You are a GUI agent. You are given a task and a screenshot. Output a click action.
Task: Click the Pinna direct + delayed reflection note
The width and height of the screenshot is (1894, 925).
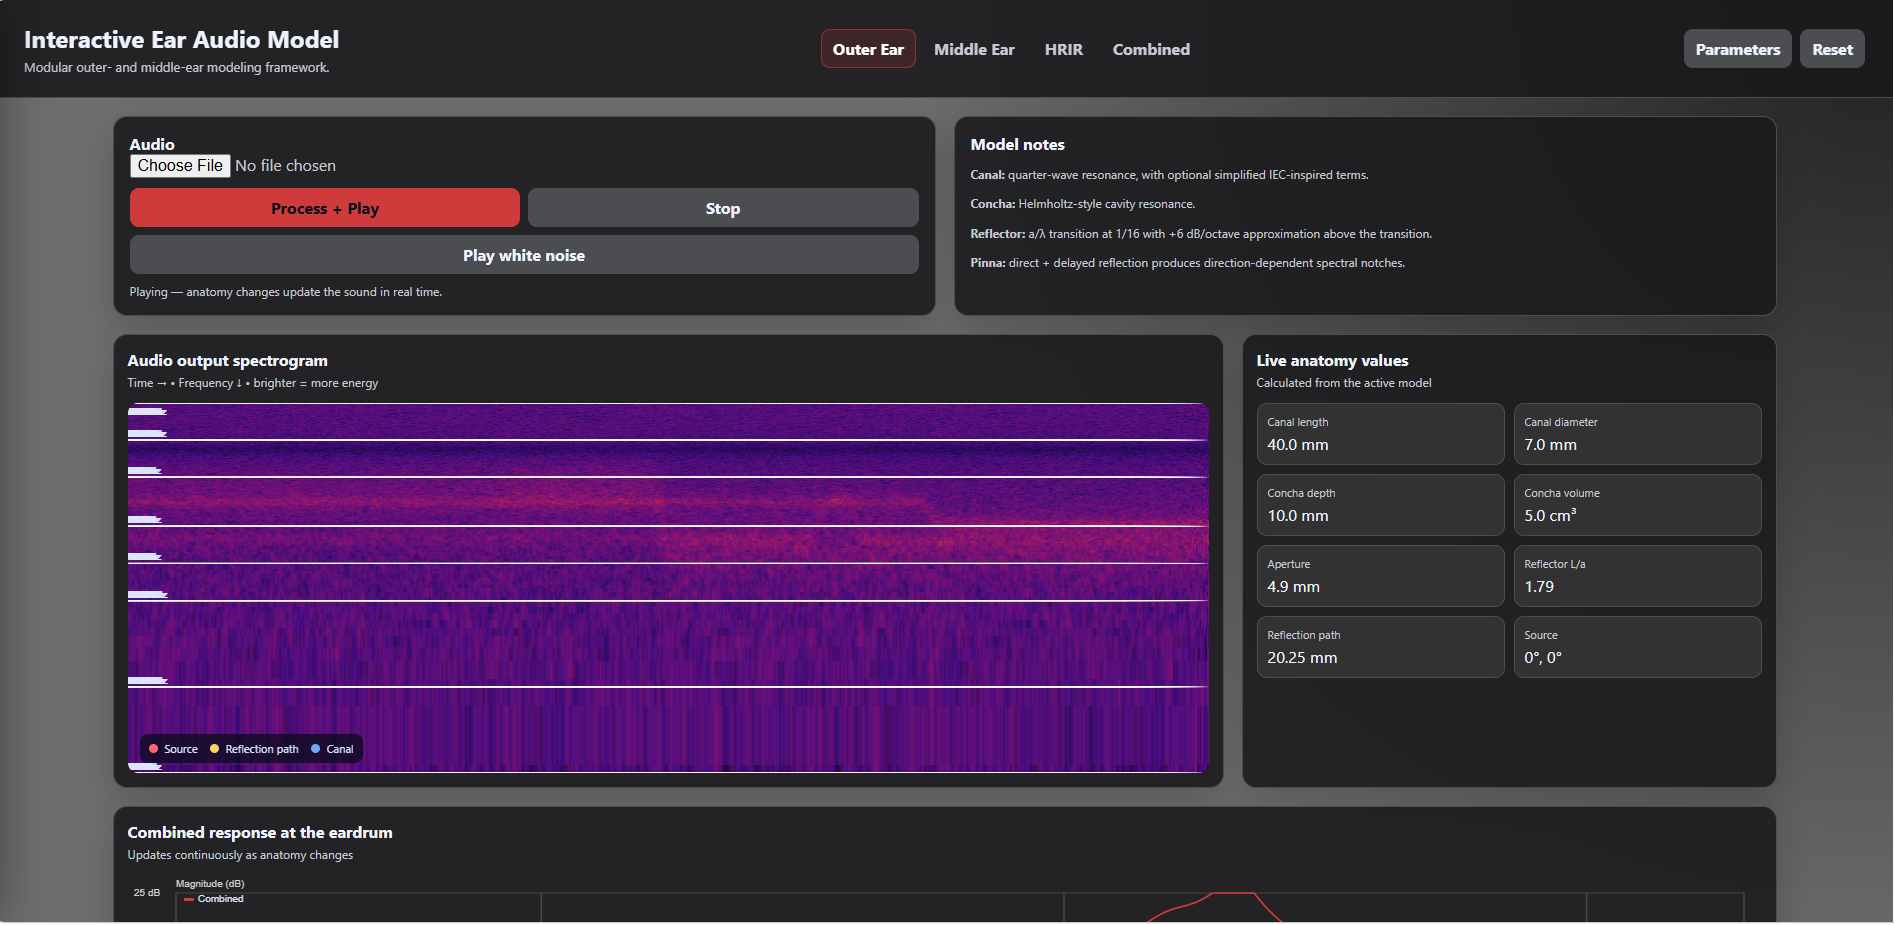[1187, 263]
